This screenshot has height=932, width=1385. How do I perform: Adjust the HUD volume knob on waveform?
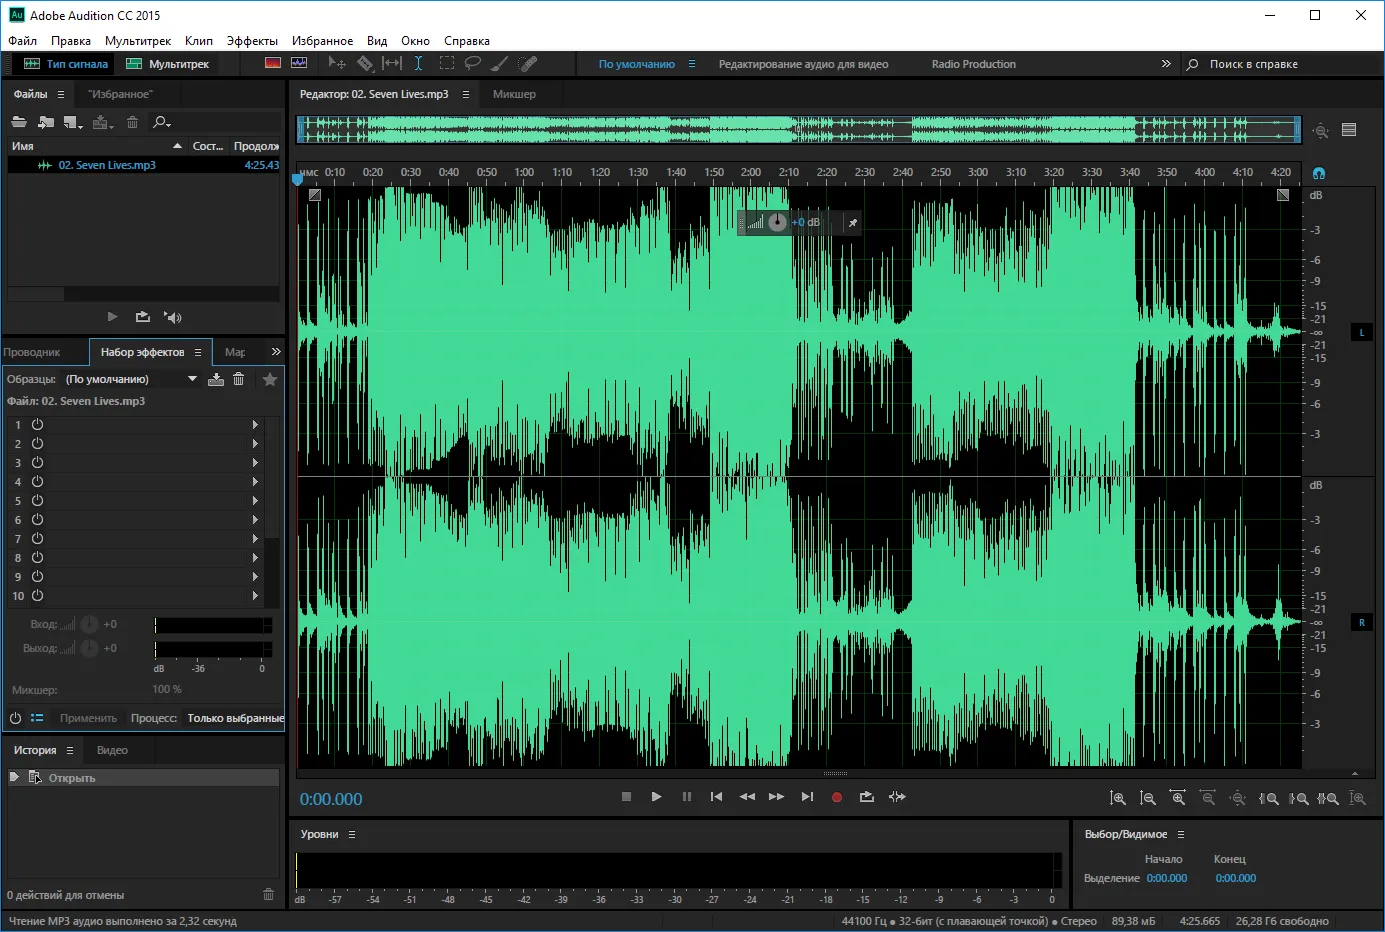tap(777, 222)
